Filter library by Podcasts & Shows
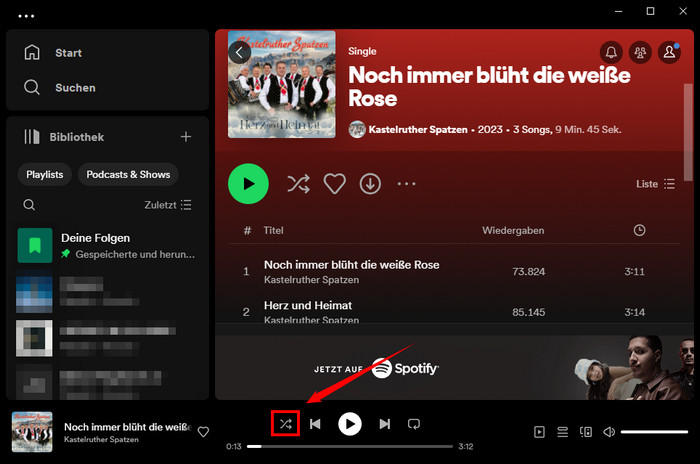Image resolution: width=700 pixels, height=464 pixels. [128, 175]
